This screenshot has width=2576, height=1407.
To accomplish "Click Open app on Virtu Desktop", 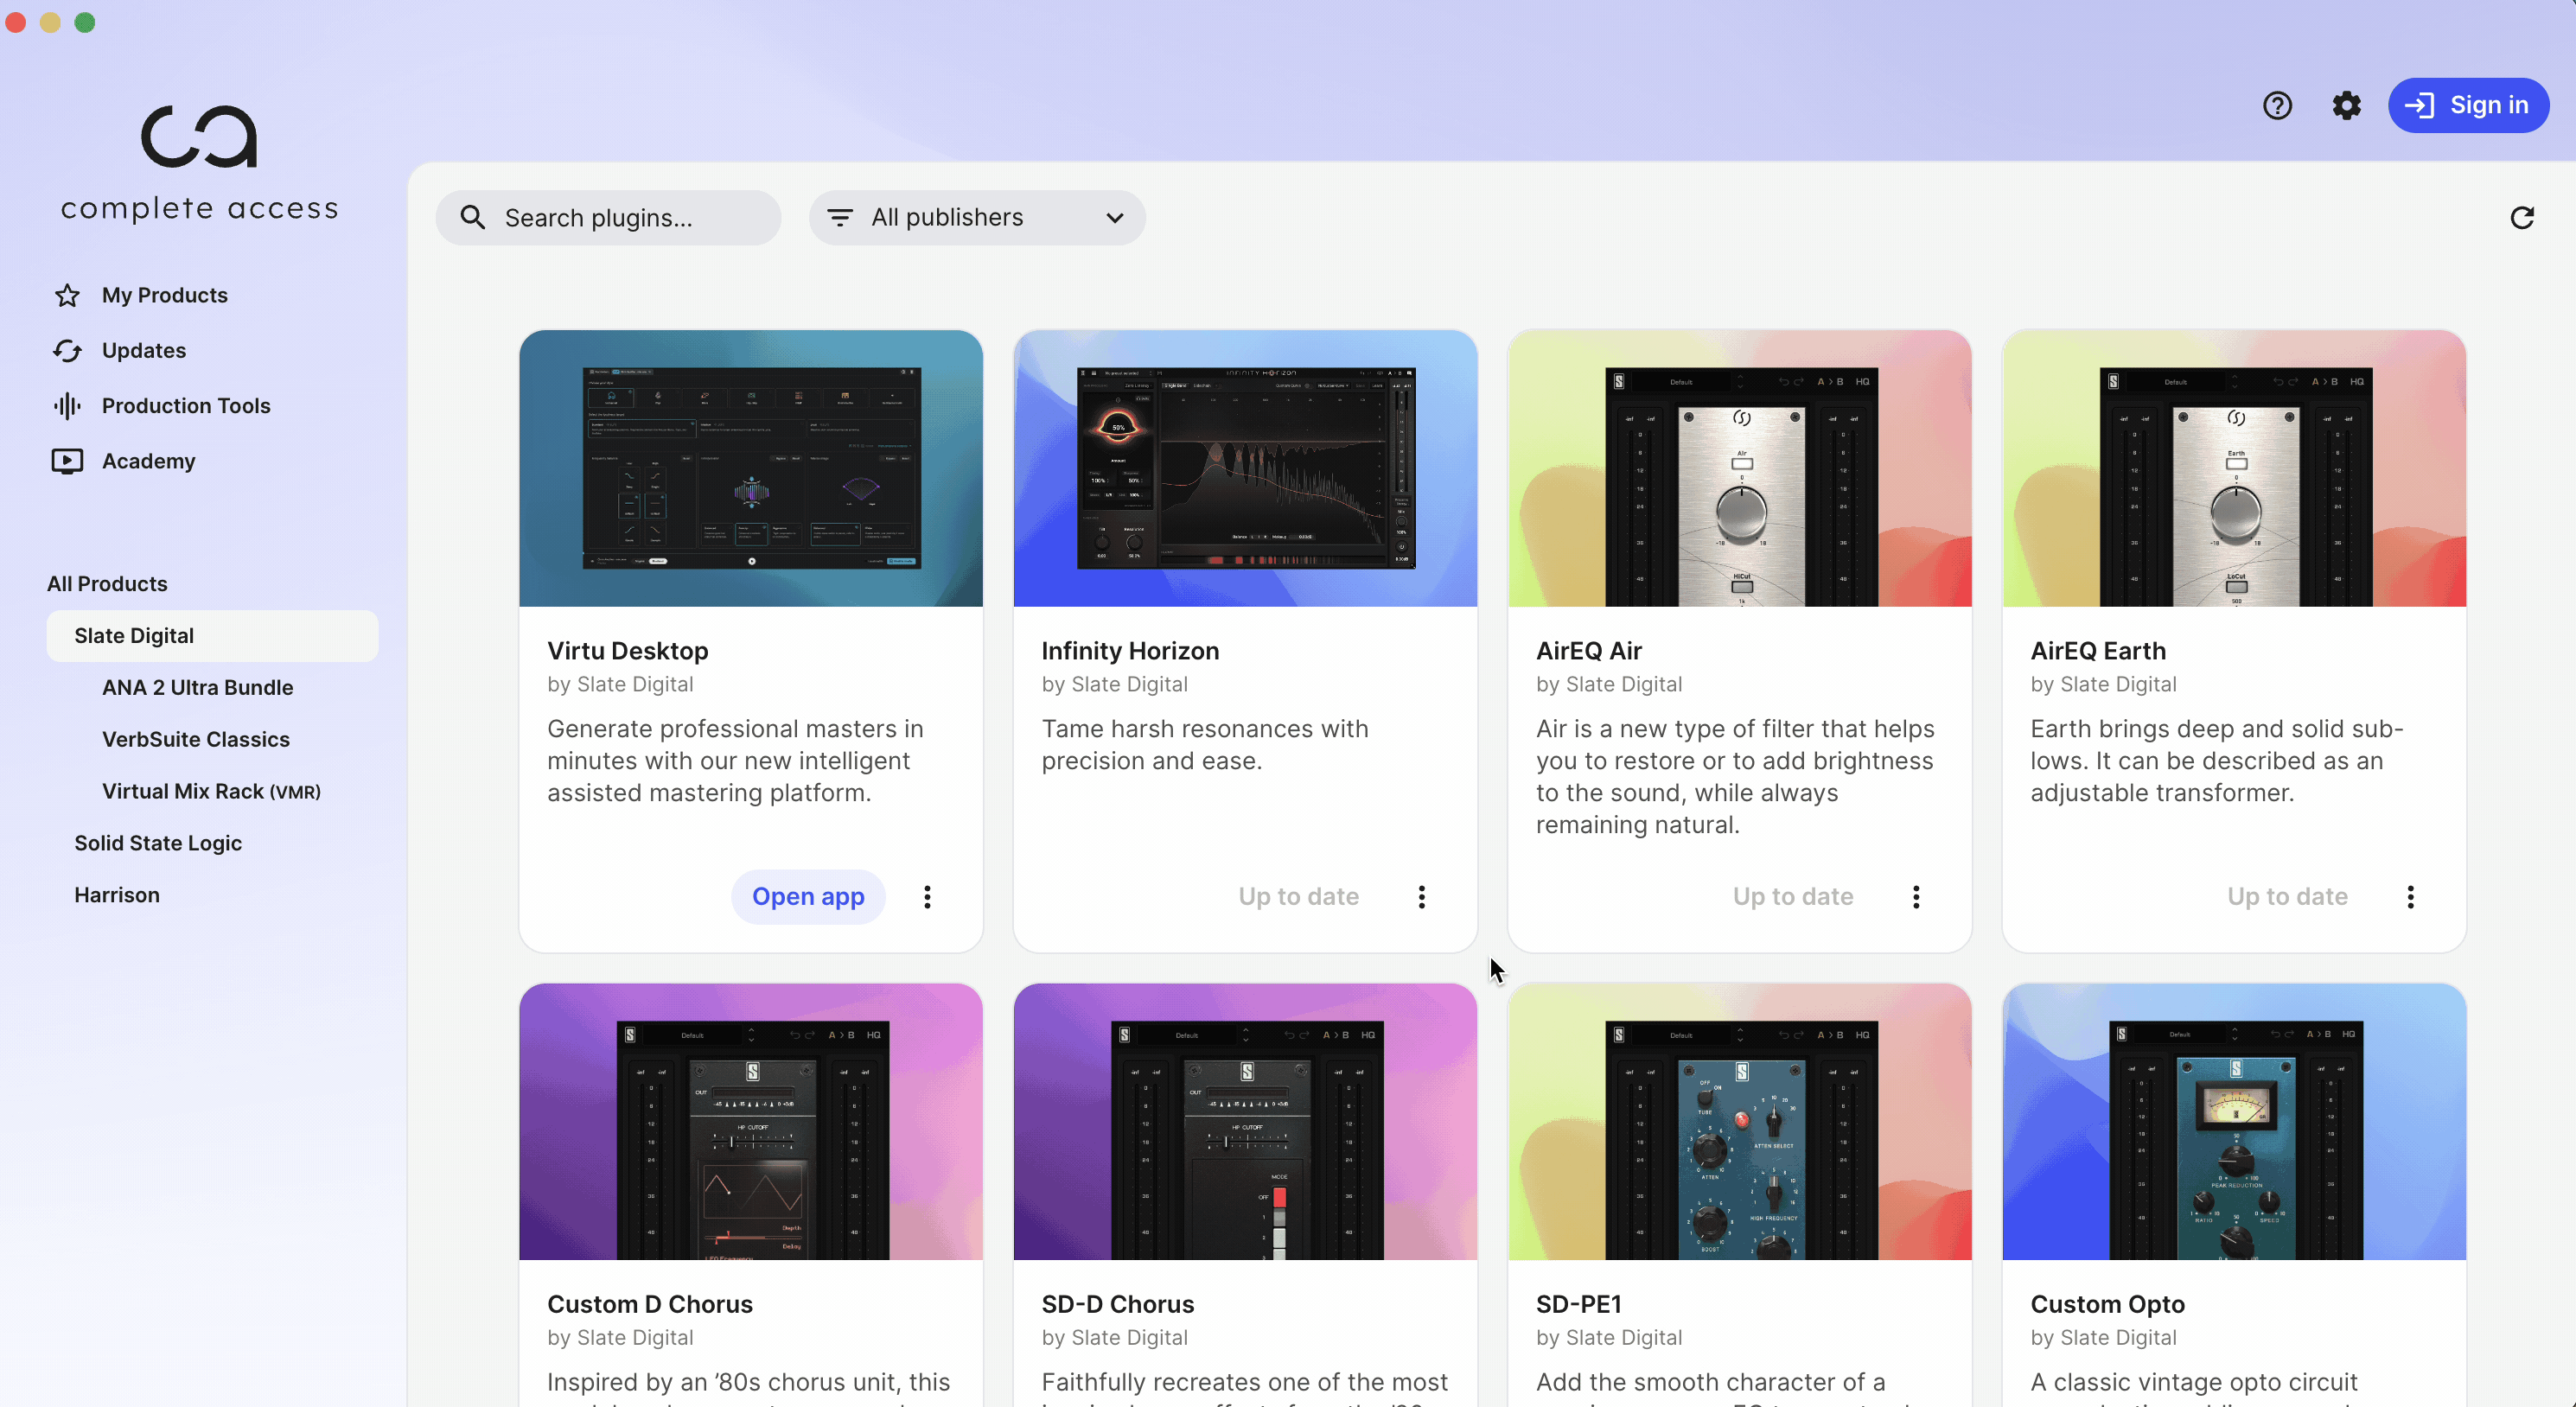I will (808, 896).
